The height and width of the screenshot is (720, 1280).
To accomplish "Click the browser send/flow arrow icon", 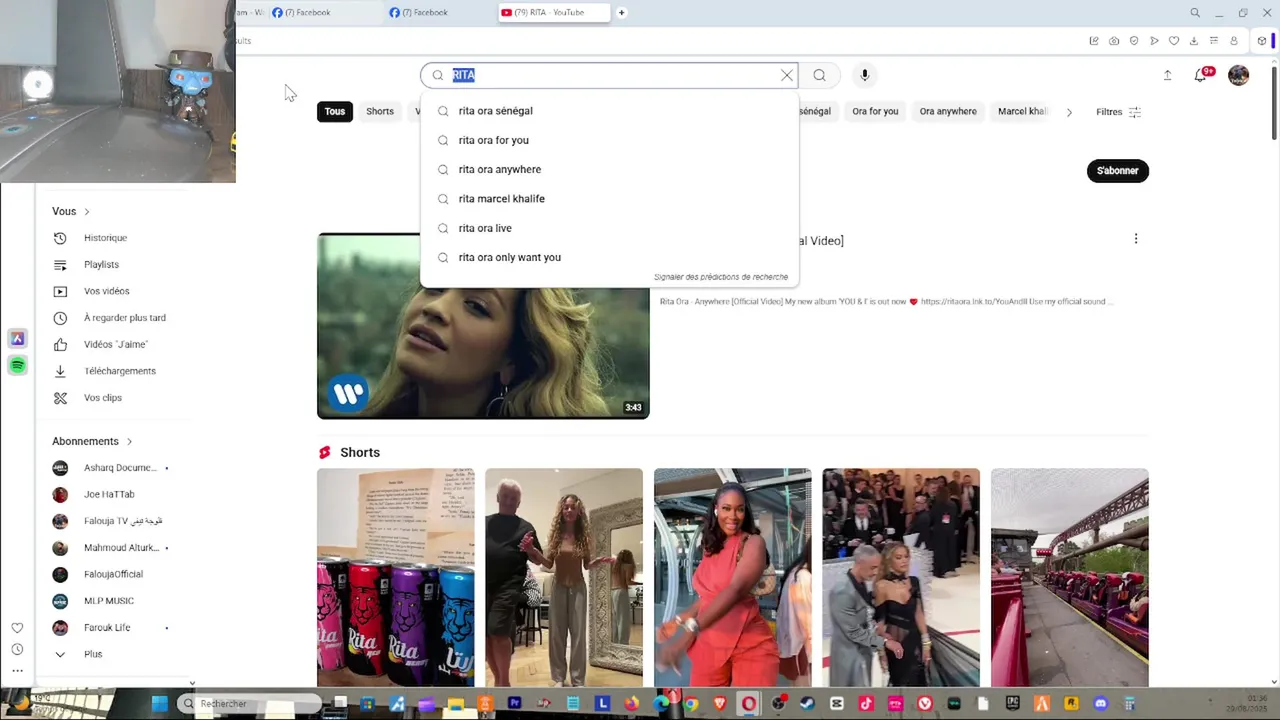I will point(1154,41).
